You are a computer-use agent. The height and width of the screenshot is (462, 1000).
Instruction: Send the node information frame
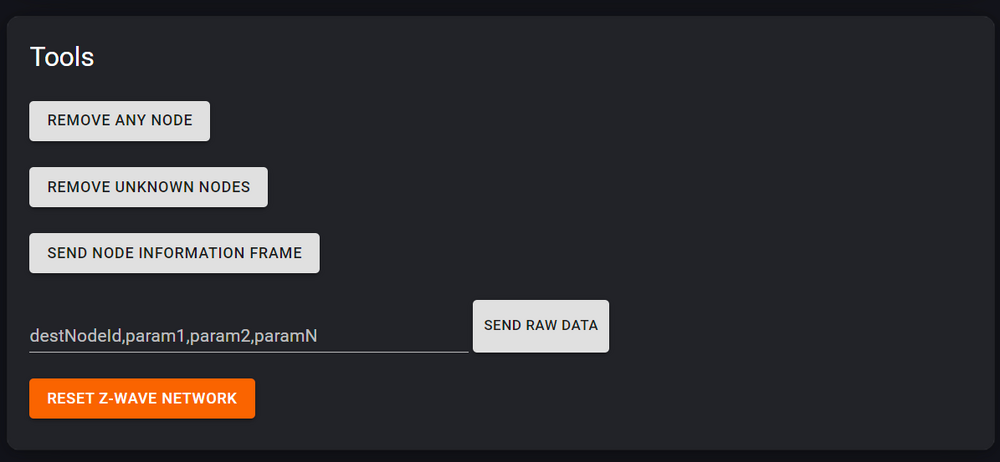tap(174, 253)
